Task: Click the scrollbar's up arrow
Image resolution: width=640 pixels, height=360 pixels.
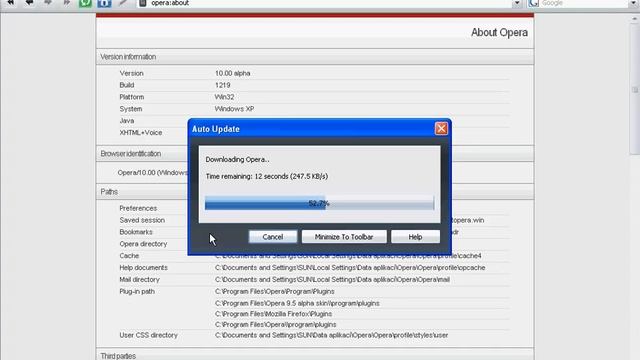Action: click(635, 19)
